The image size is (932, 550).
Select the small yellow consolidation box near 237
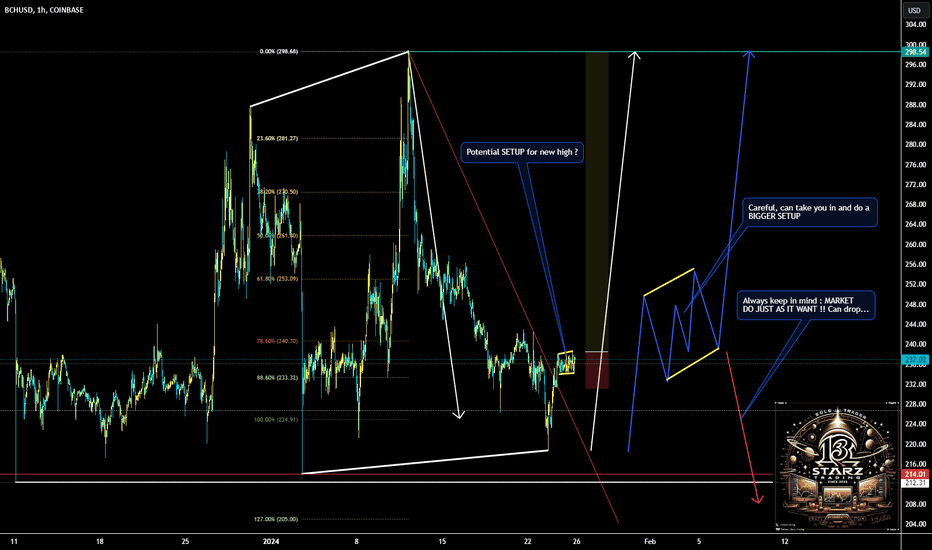(x=566, y=363)
